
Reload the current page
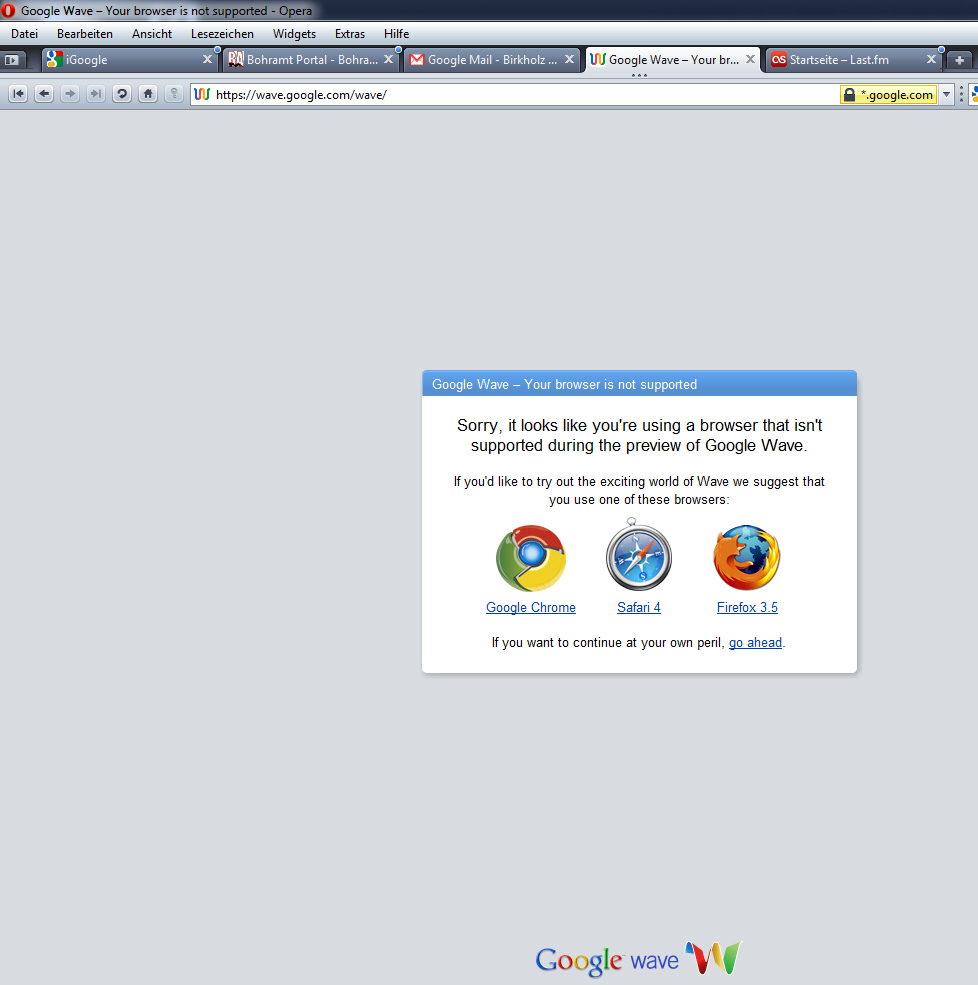(x=122, y=94)
